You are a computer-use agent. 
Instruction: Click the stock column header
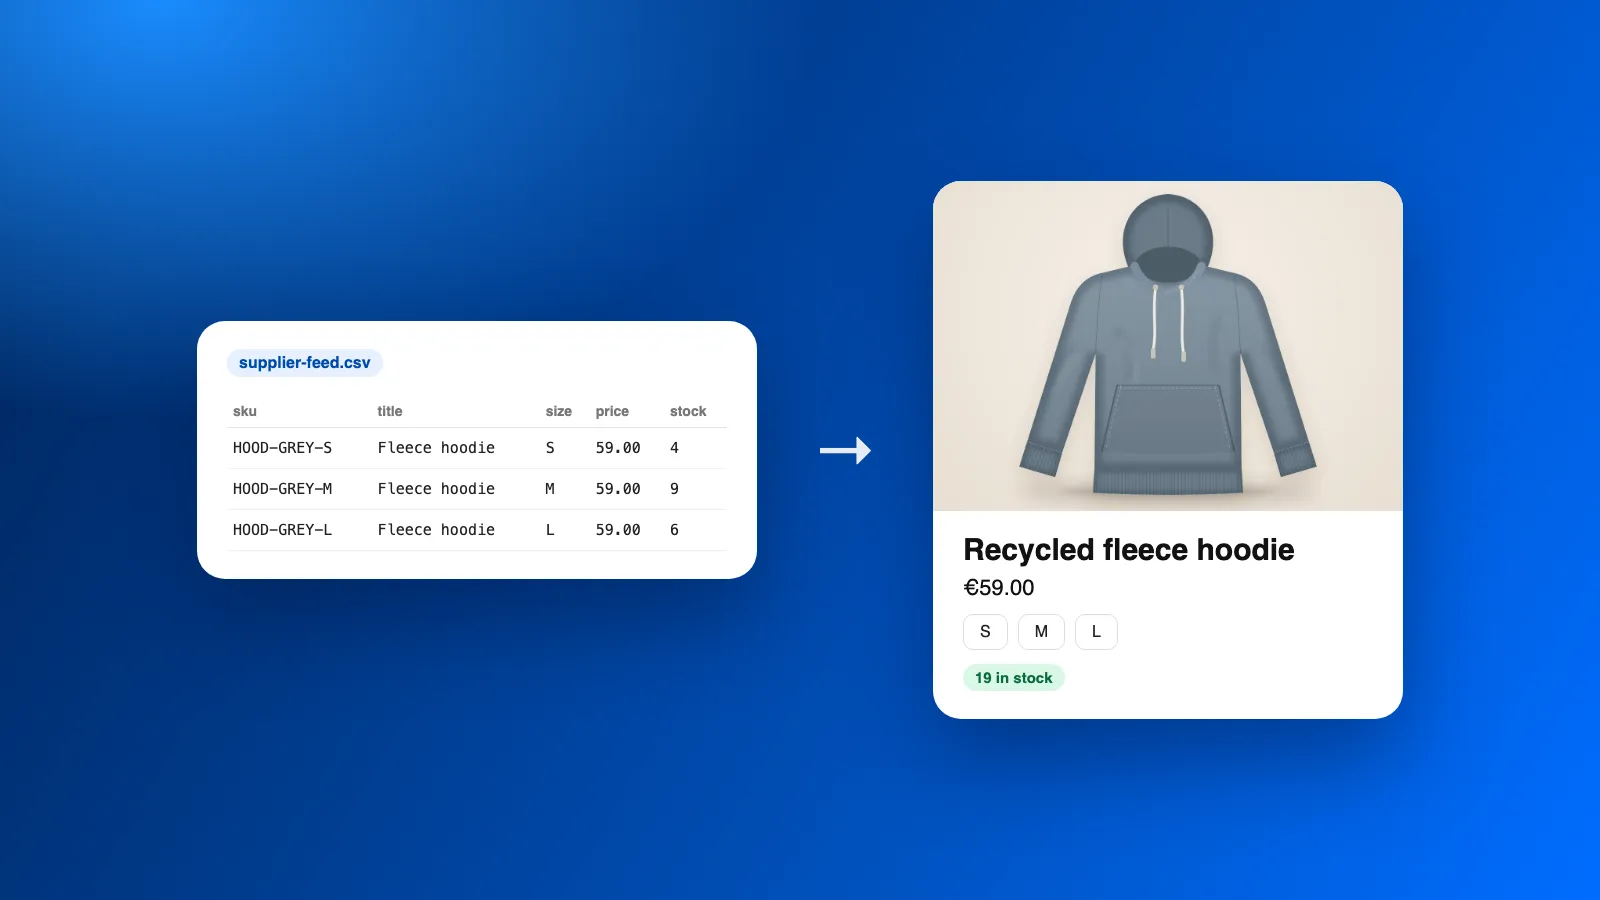[x=688, y=411]
